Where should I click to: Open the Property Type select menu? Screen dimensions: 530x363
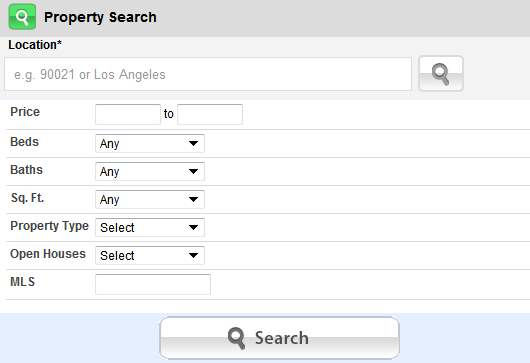(x=150, y=227)
